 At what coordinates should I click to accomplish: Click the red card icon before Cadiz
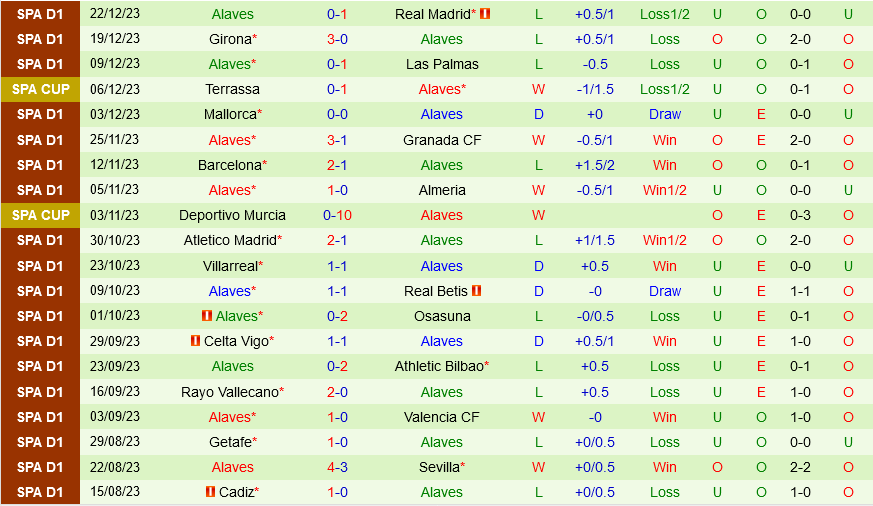210,492
